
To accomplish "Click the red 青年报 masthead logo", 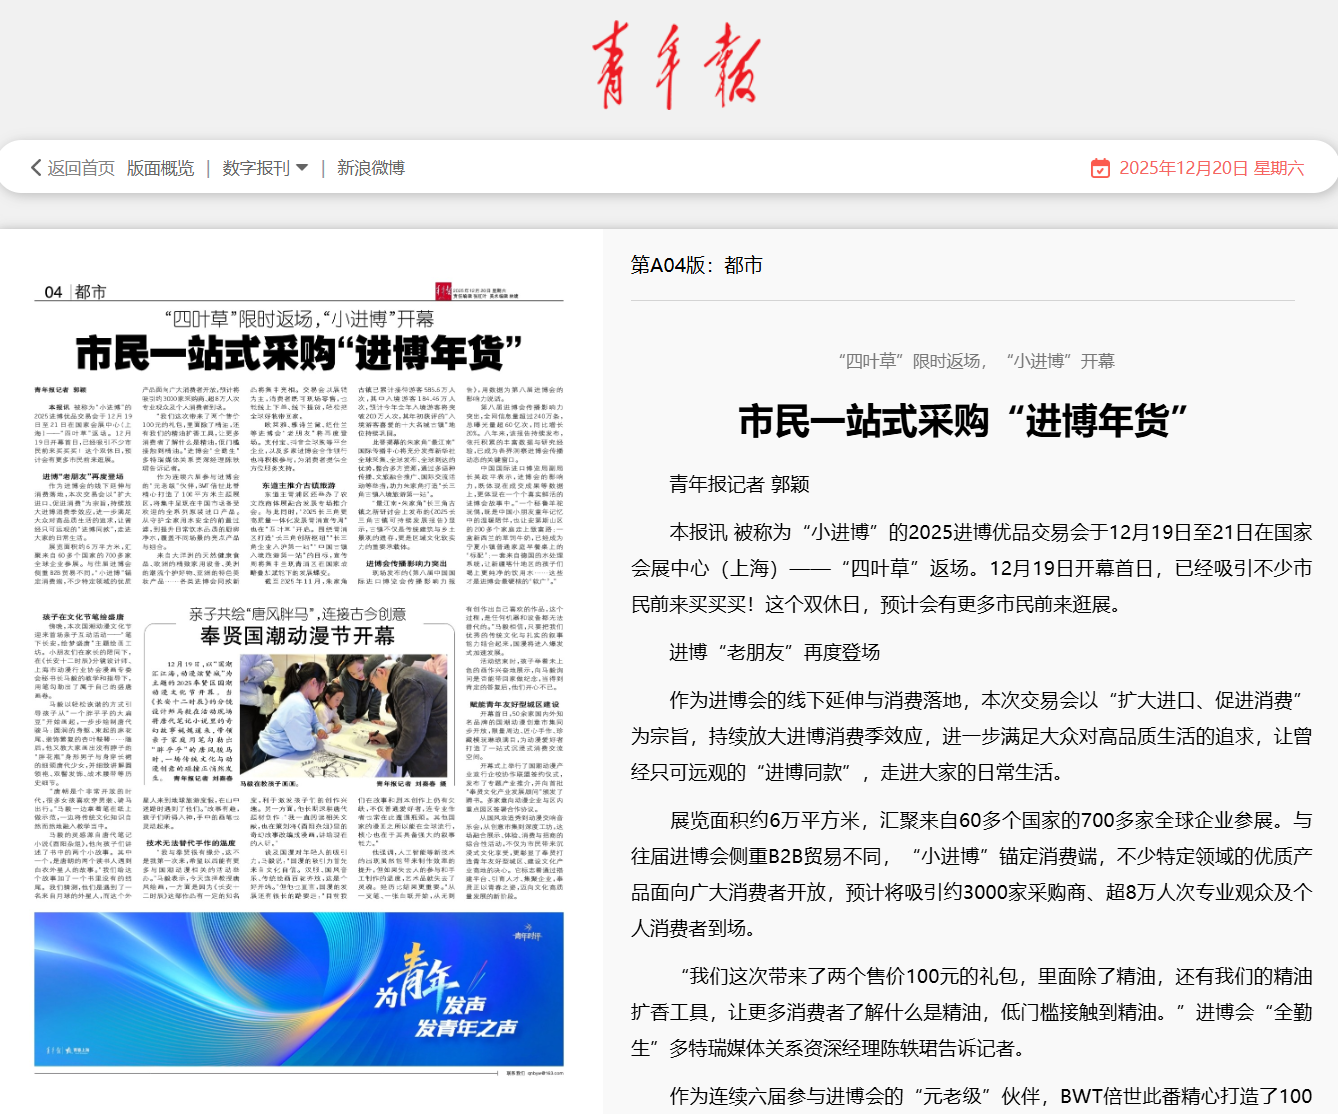I will 675,65.
